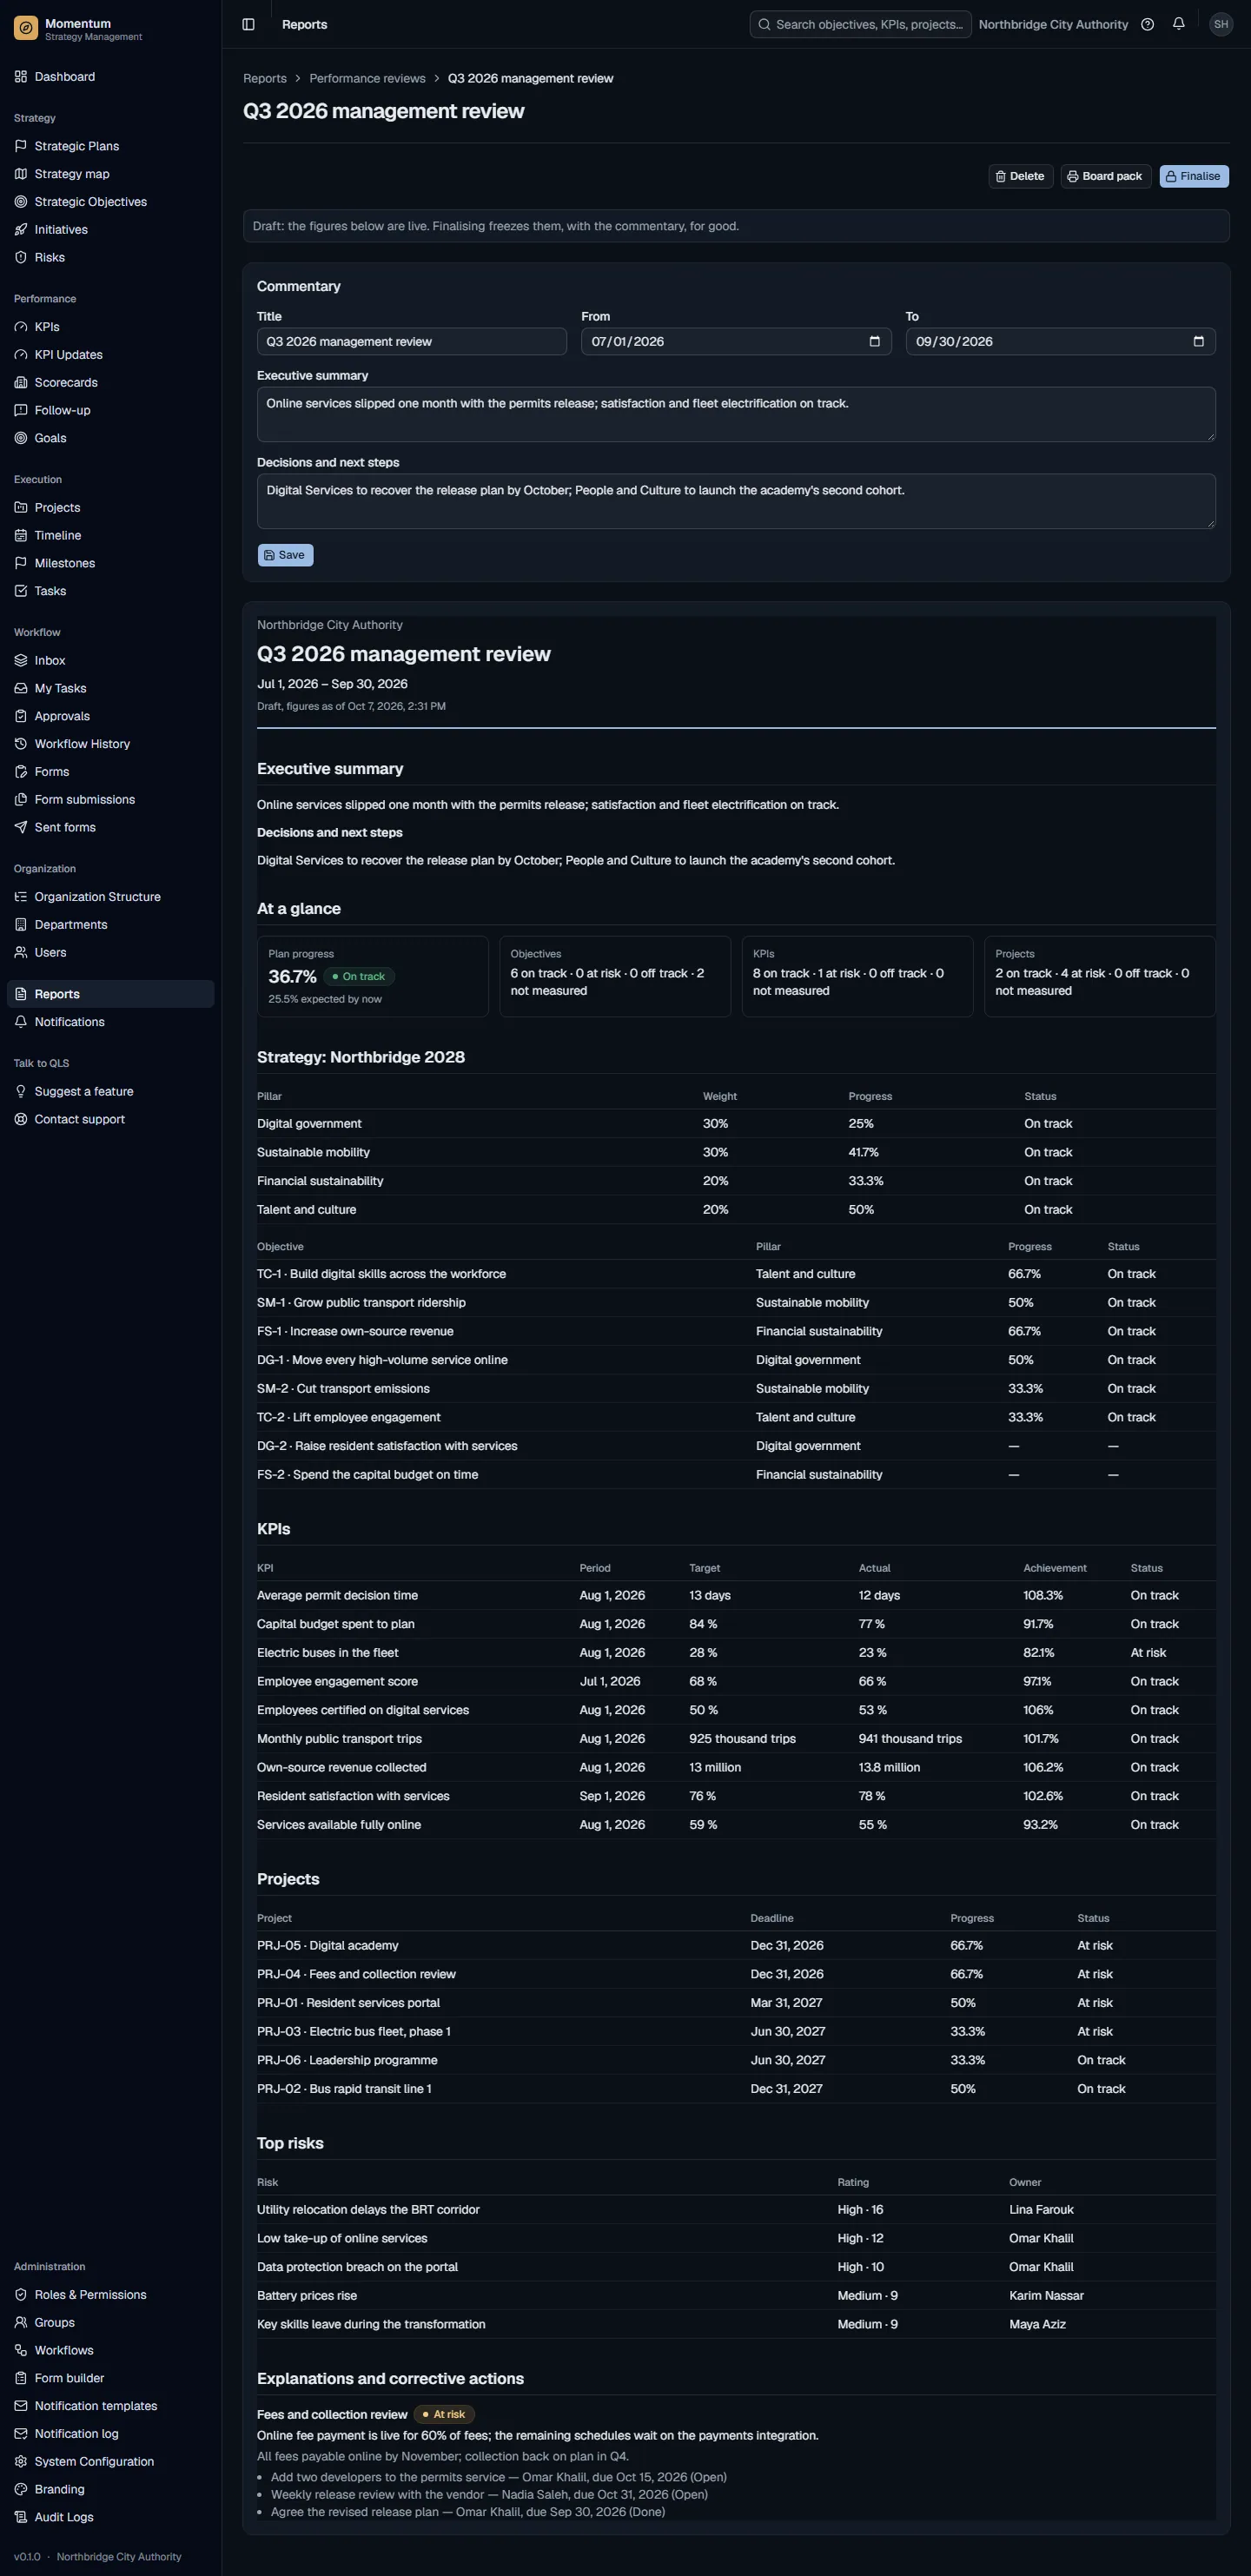Select the 36.7% plan progress value
This screenshot has width=1251, height=2576.
pos(292,977)
